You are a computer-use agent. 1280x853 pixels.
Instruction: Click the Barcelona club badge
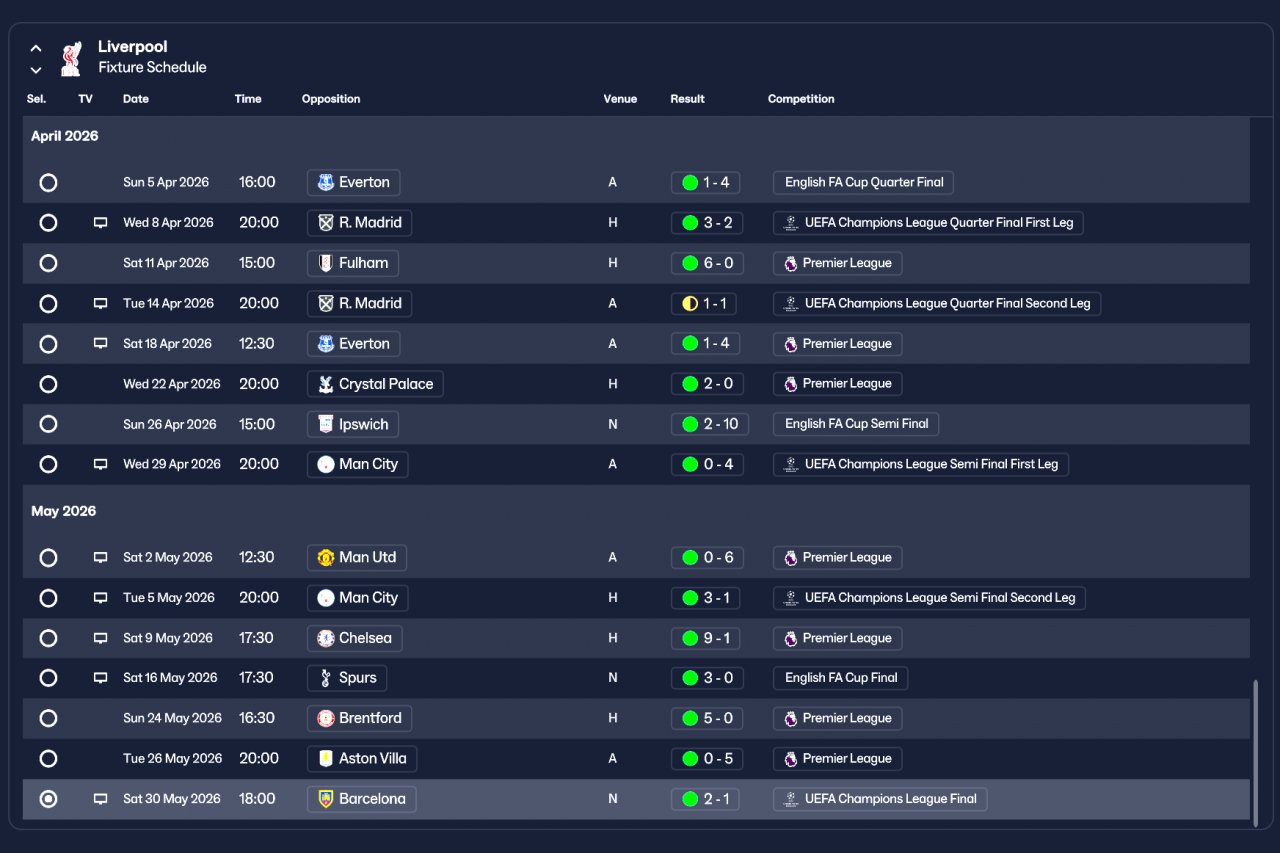click(325, 799)
